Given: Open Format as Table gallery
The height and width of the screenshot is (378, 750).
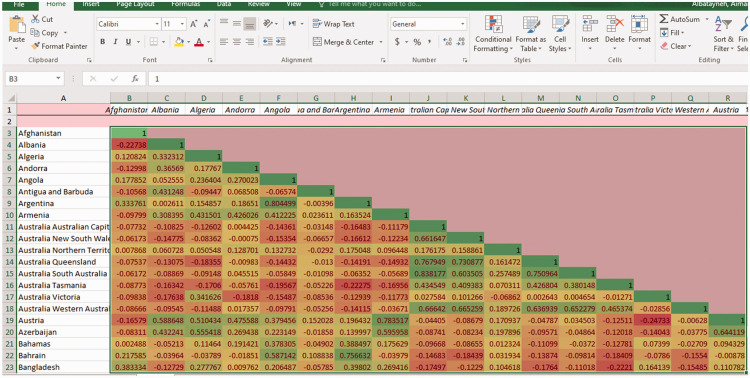Looking at the screenshot, I should tap(530, 33).
